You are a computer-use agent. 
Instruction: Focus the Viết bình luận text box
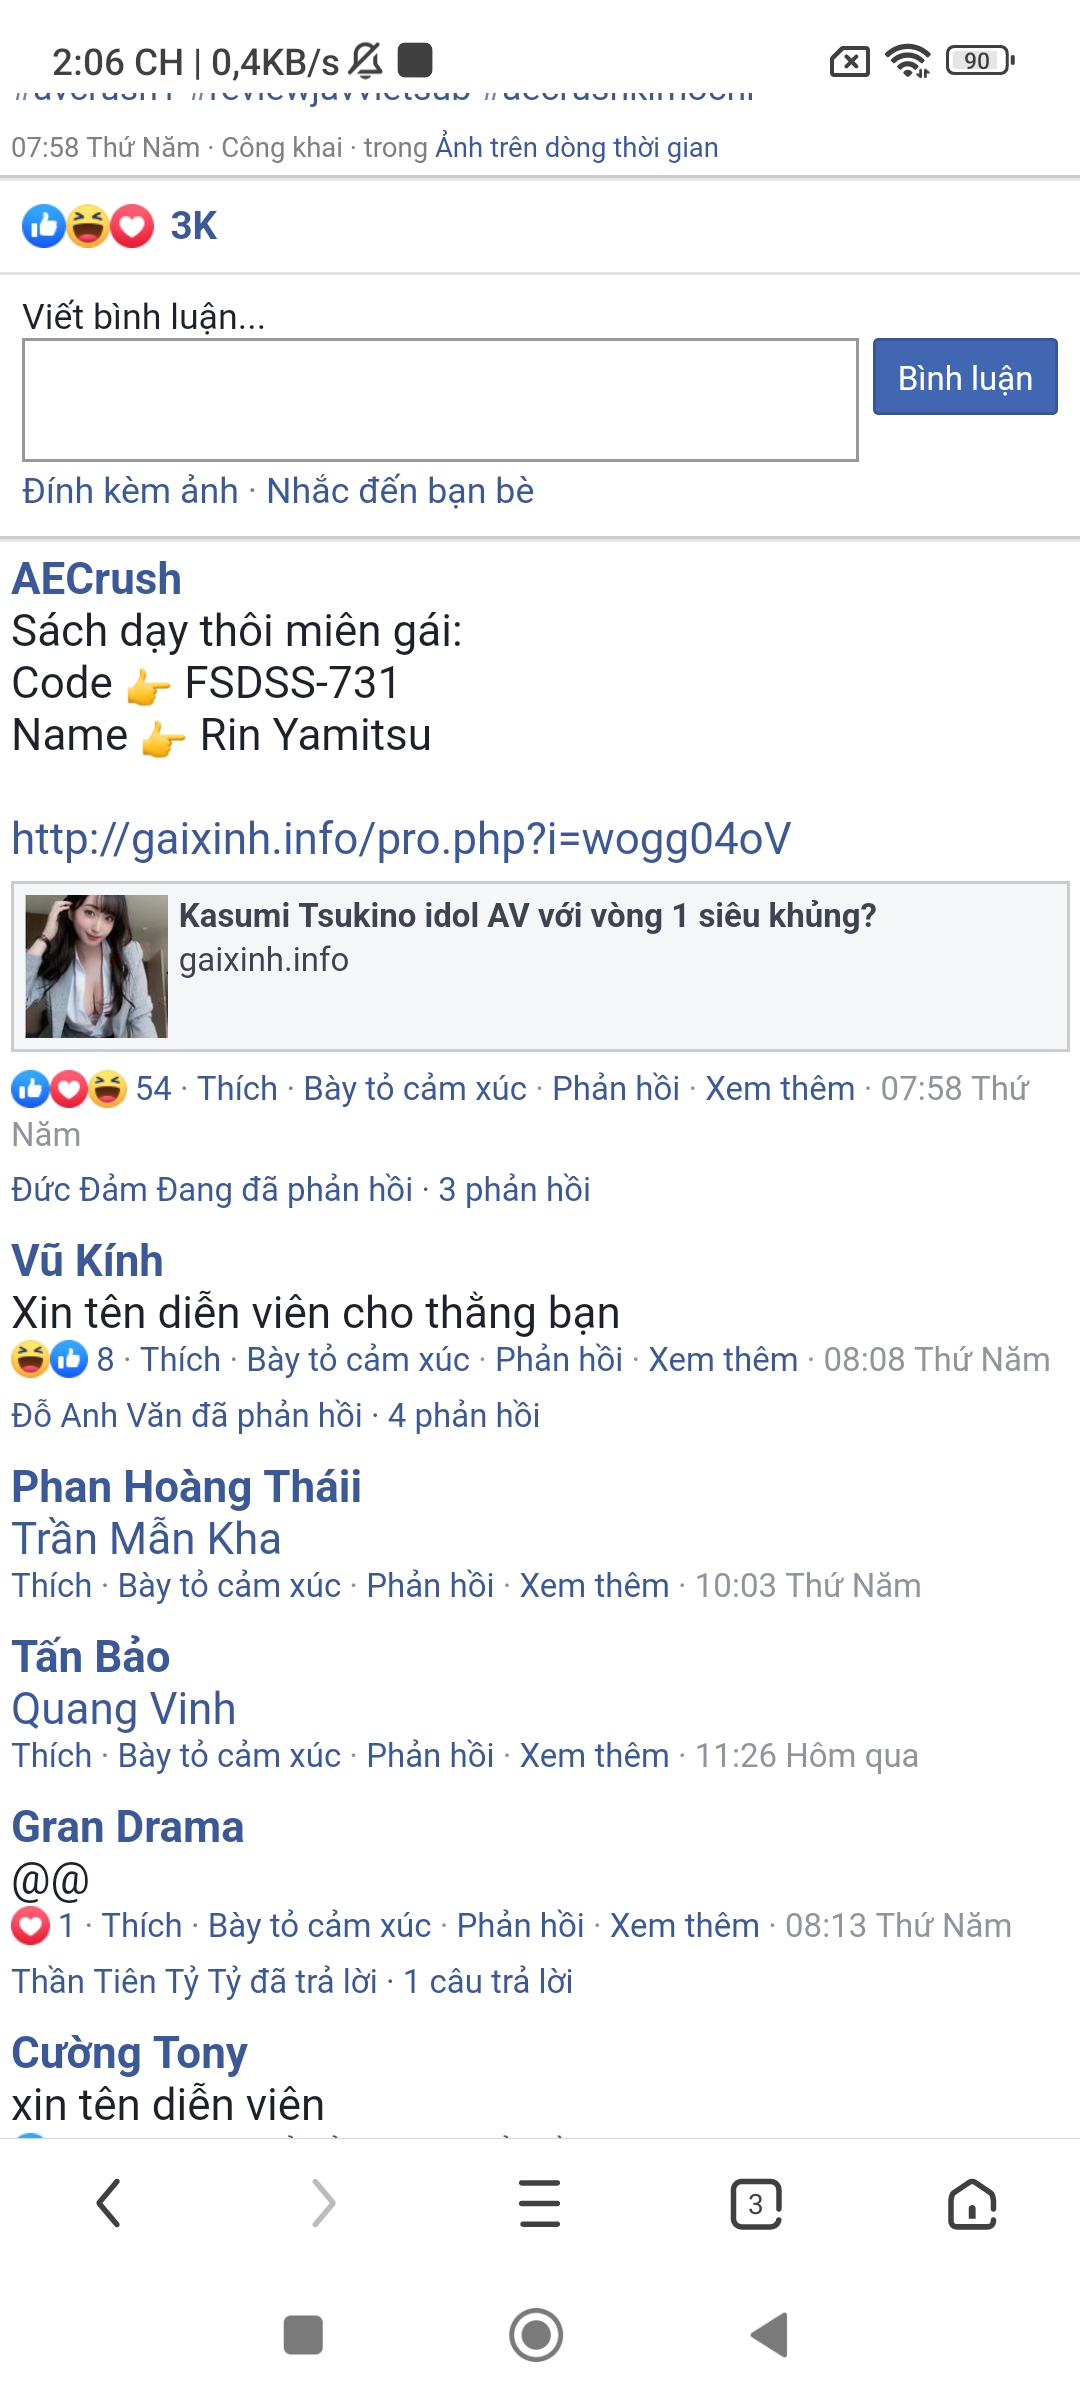[440, 400]
